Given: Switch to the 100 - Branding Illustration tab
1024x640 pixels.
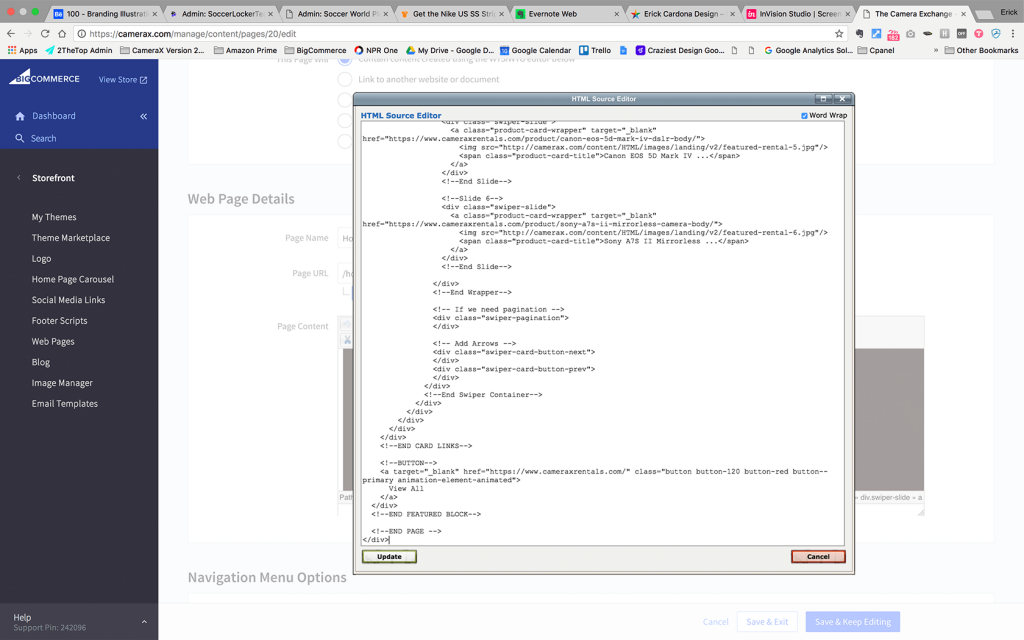Looking at the screenshot, I should click(105, 14).
